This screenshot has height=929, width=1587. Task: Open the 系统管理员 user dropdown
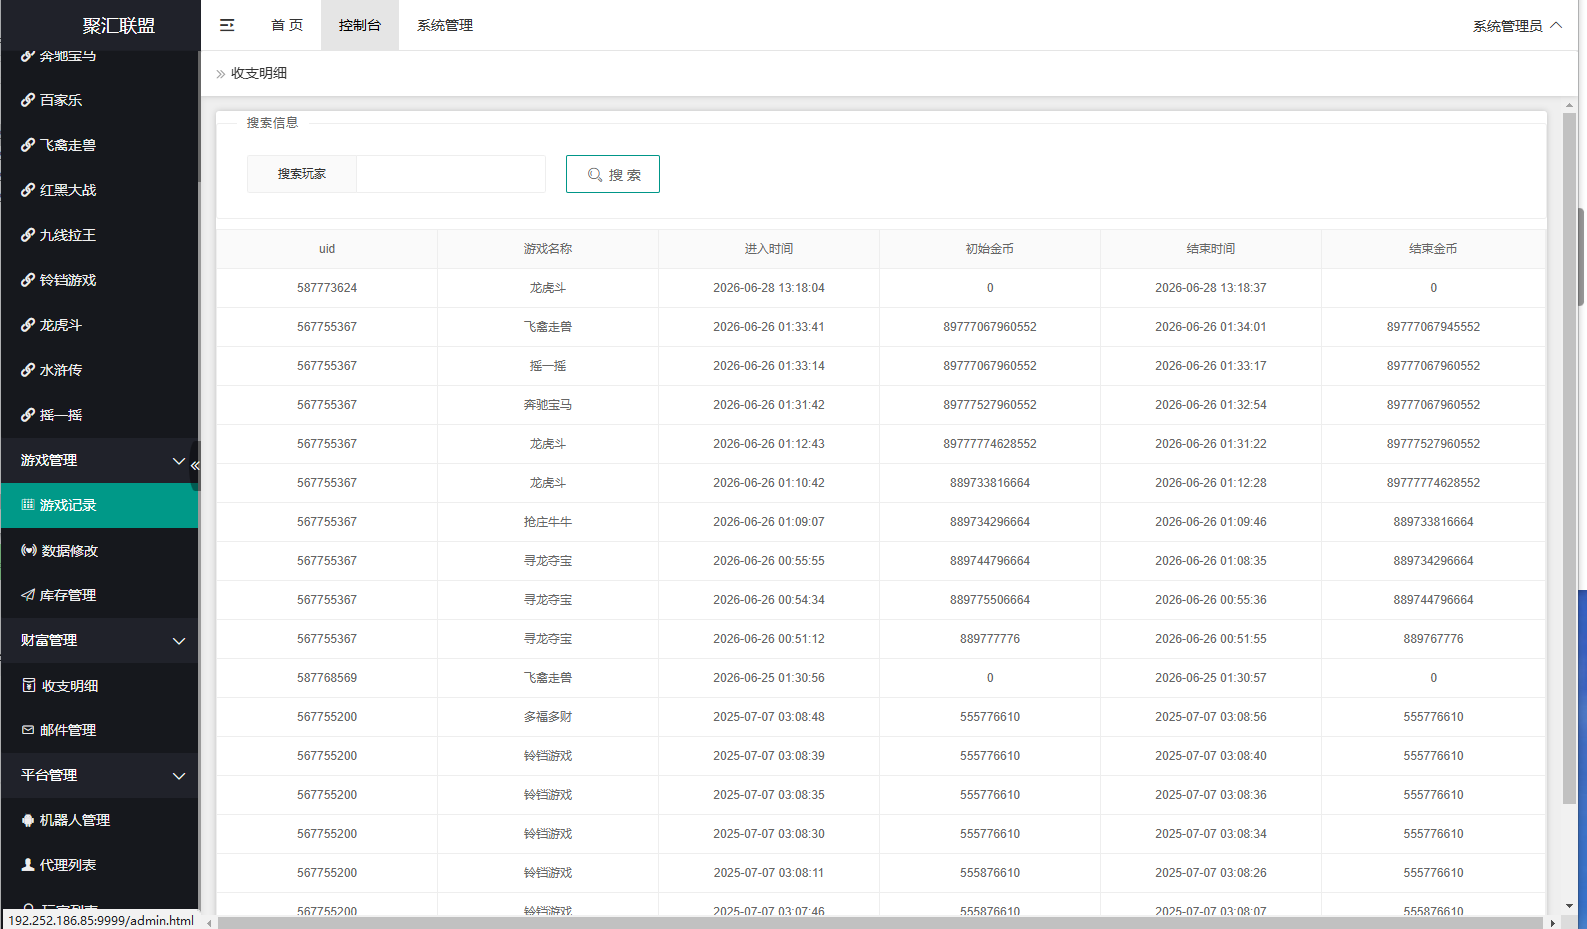1516,26
